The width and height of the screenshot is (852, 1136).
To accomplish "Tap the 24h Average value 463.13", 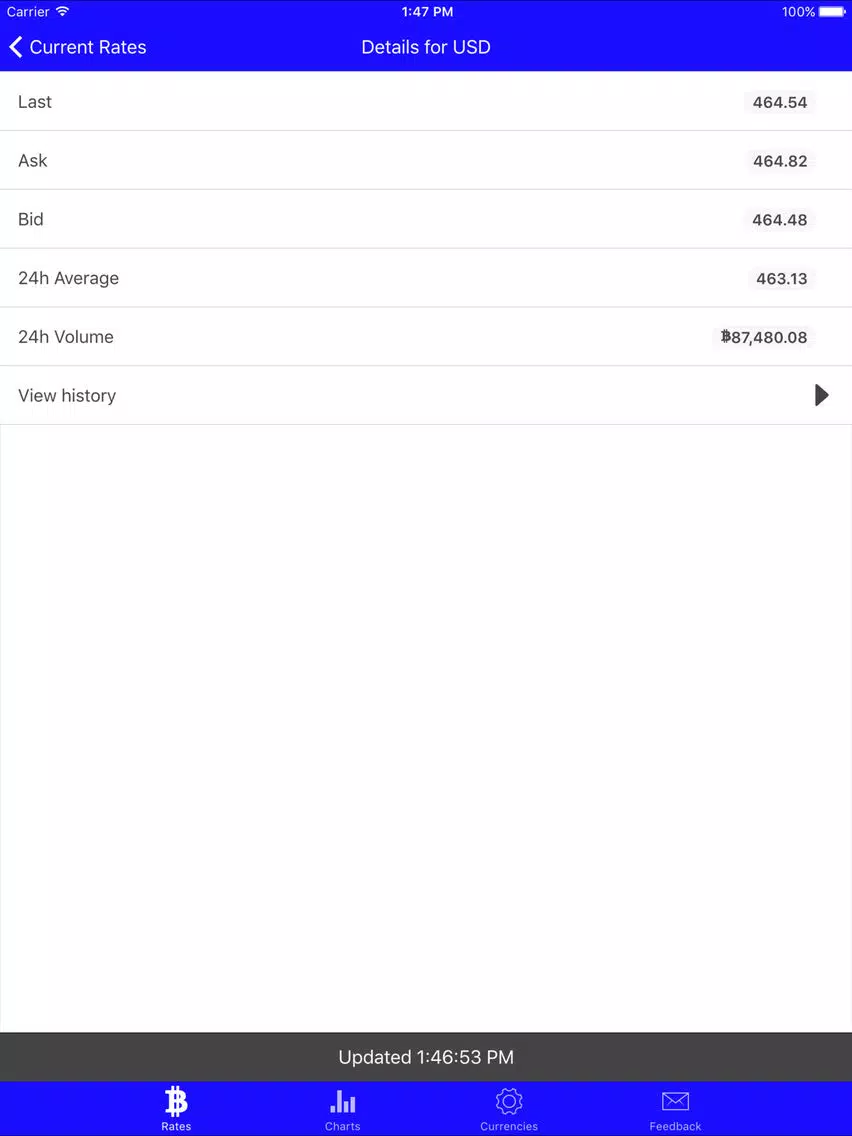I will tap(781, 278).
